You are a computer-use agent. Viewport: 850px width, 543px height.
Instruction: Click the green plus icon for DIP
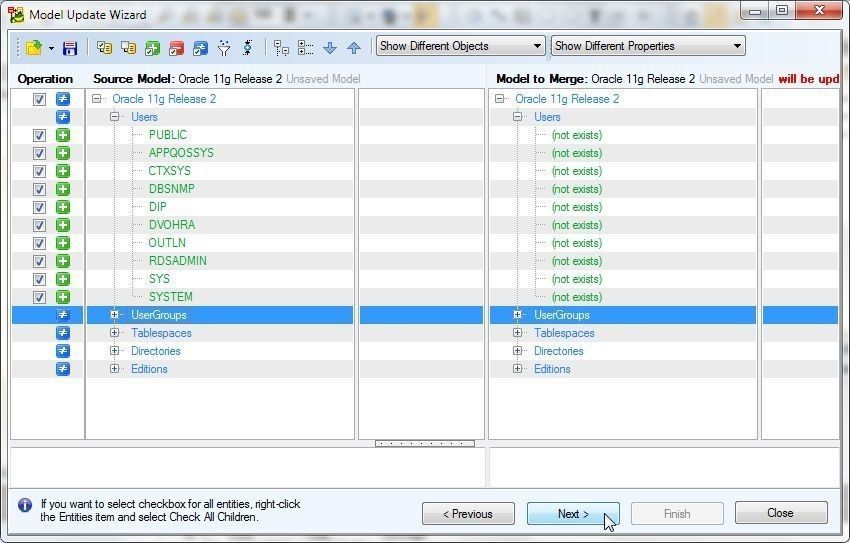click(63, 207)
